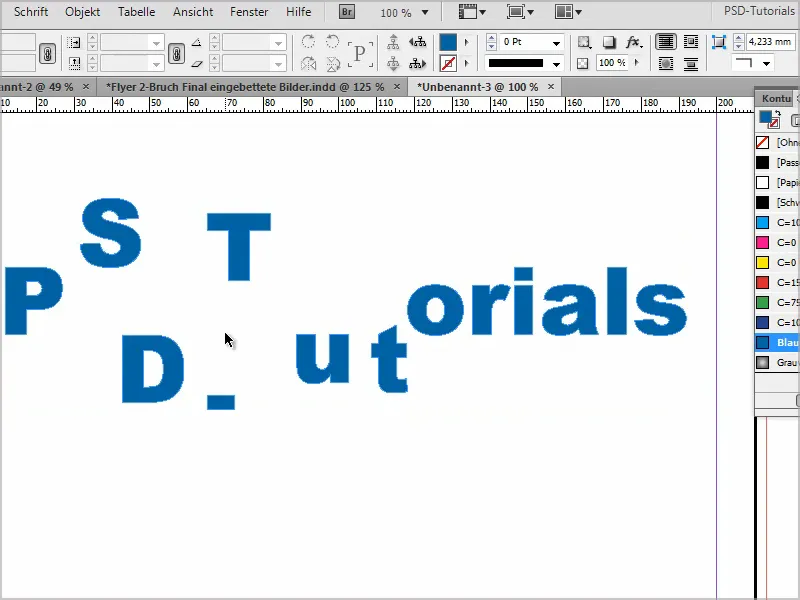Close the Unbenannt-3 tab
This screenshot has width=800, height=600.
[x=551, y=87]
